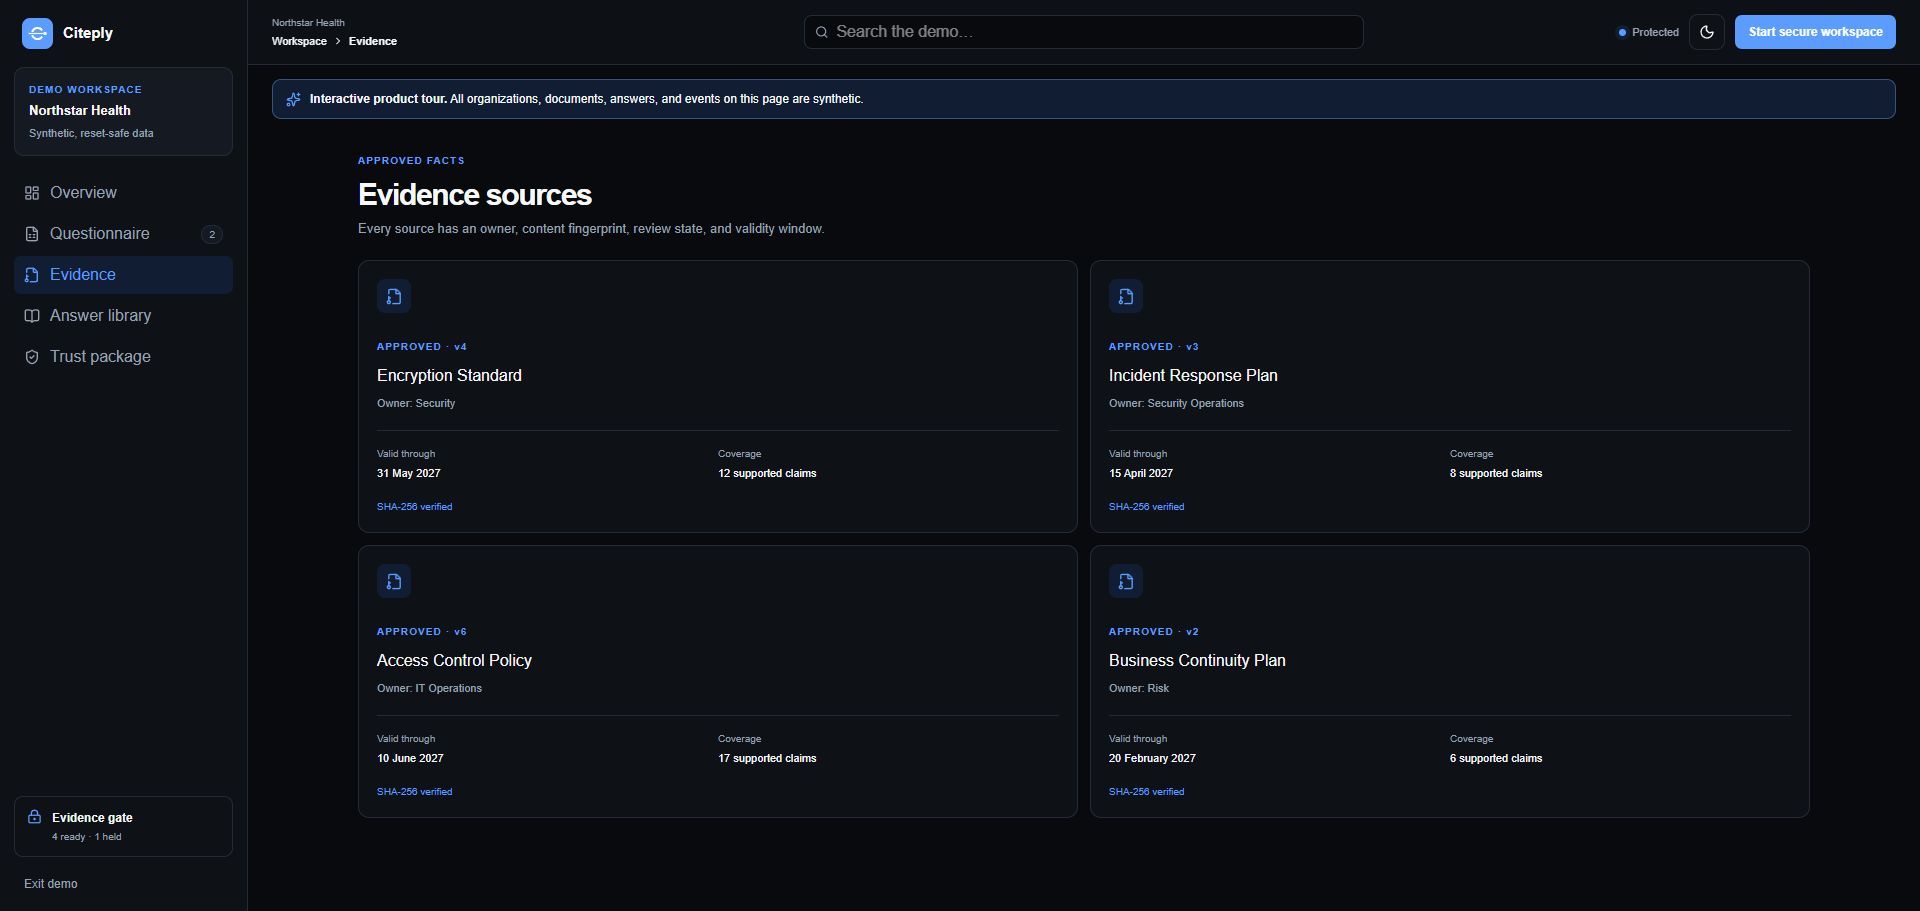
Task: Open the Business Continuity Plan title
Action: pos(1197,660)
